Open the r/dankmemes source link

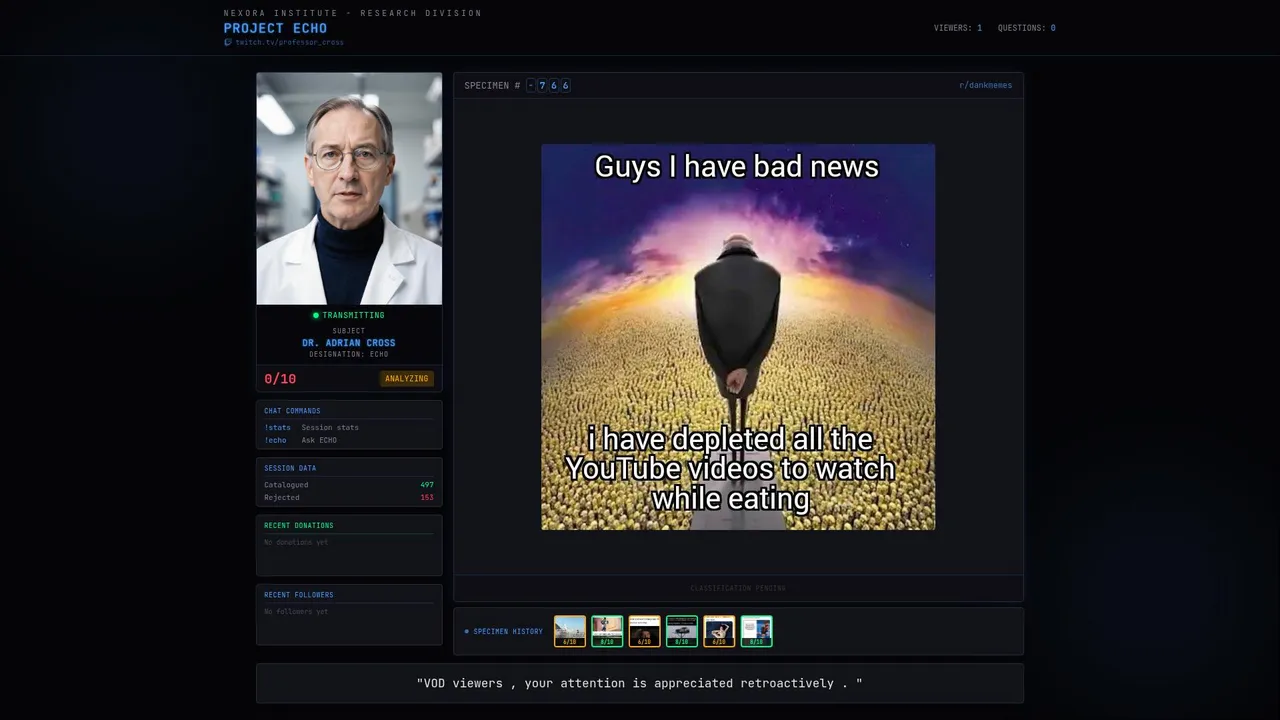[x=985, y=85]
